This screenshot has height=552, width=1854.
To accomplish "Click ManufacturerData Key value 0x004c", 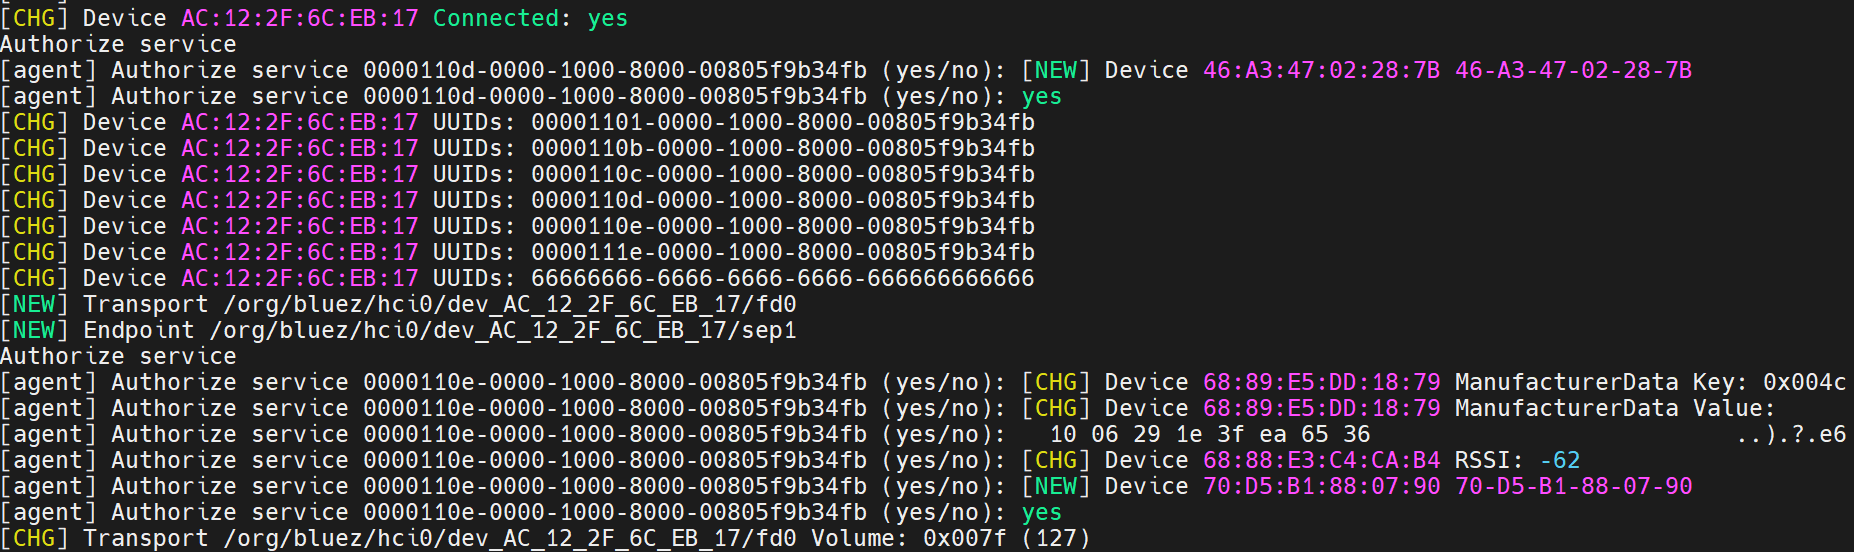I will click(x=1804, y=382).
